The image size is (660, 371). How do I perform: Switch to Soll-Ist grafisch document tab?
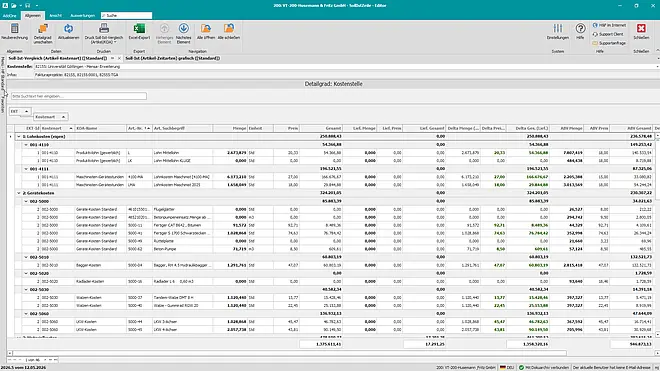pos(173,58)
